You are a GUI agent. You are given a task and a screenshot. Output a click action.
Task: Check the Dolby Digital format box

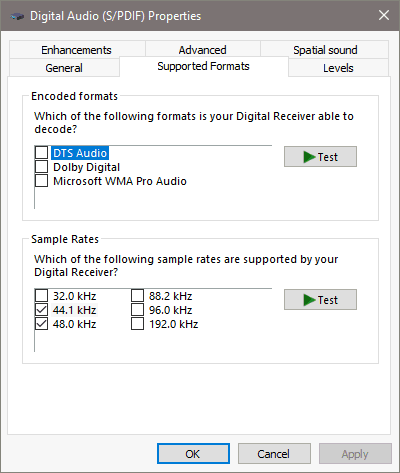point(41,167)
